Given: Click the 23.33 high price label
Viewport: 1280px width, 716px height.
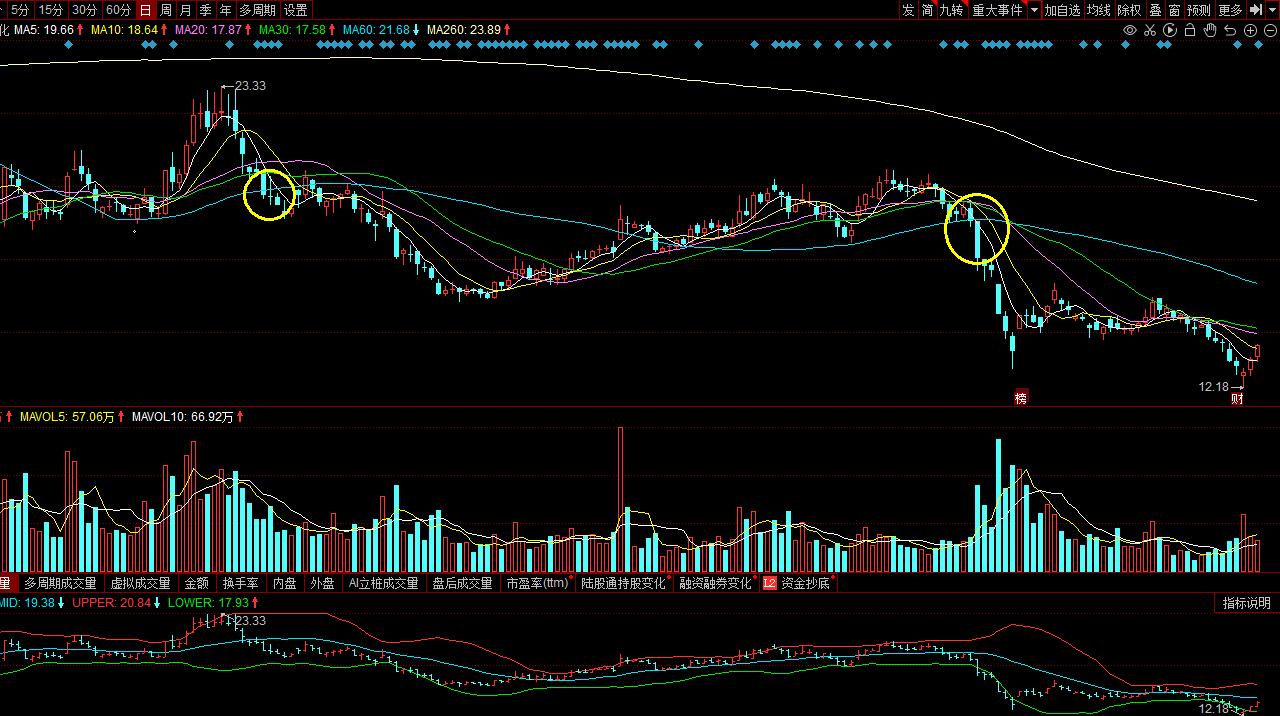Looking at the screenshot, I should [x=250, y=86].
